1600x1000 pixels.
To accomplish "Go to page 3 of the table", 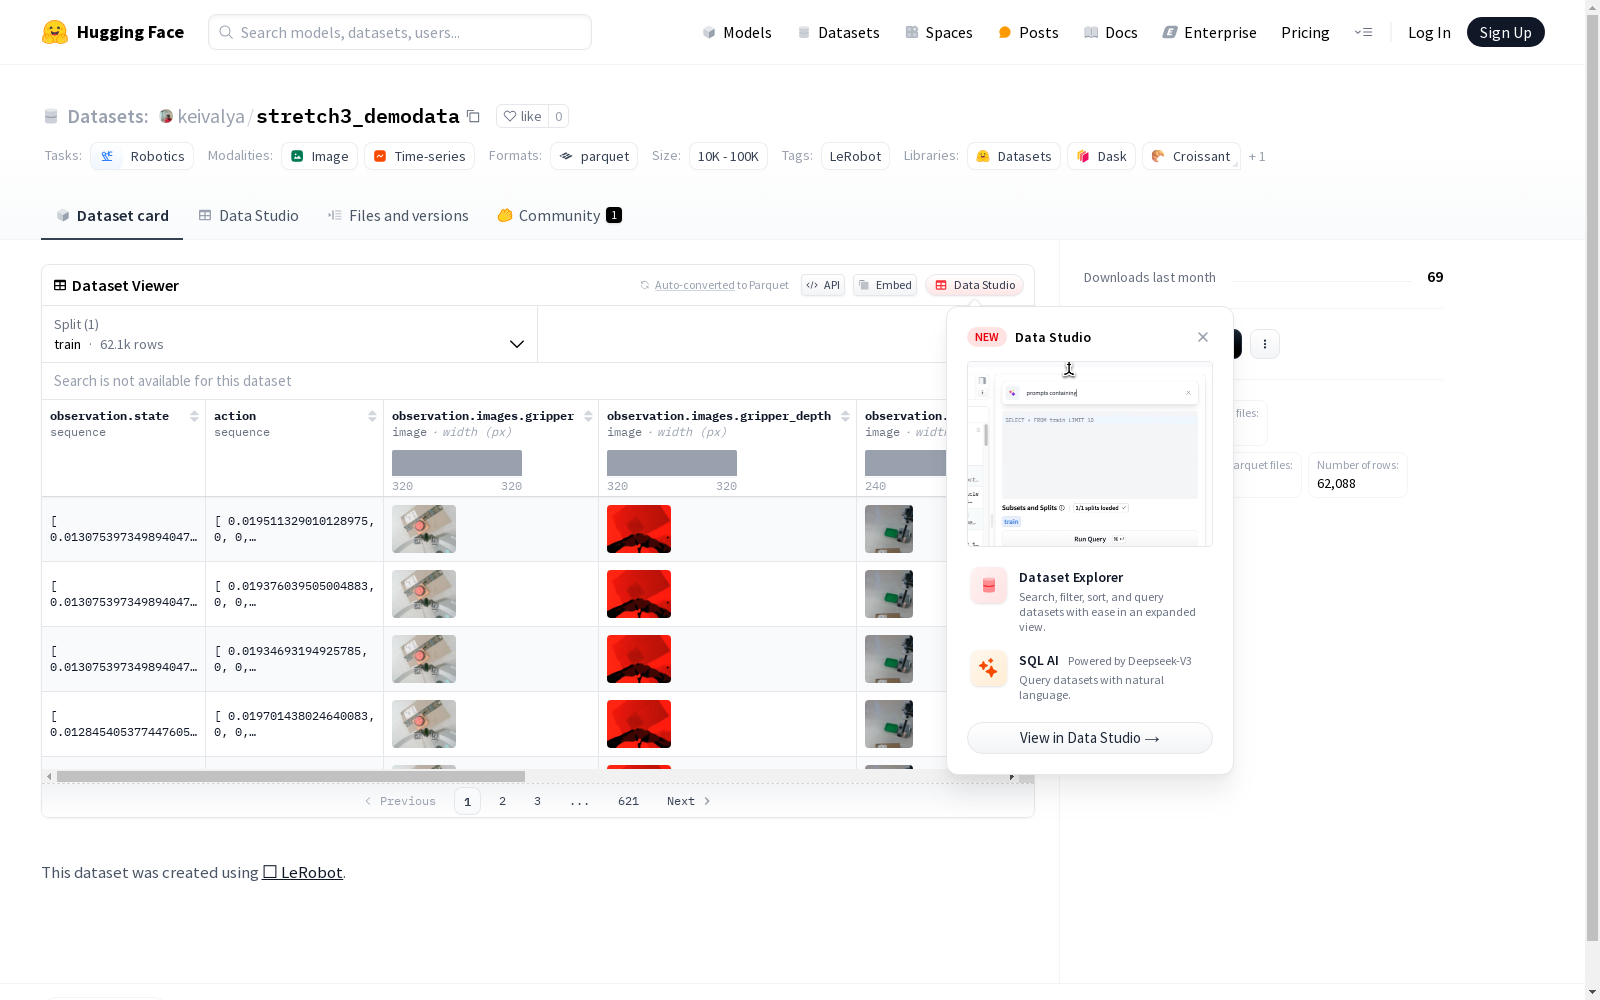I will [x=537, y=801].
